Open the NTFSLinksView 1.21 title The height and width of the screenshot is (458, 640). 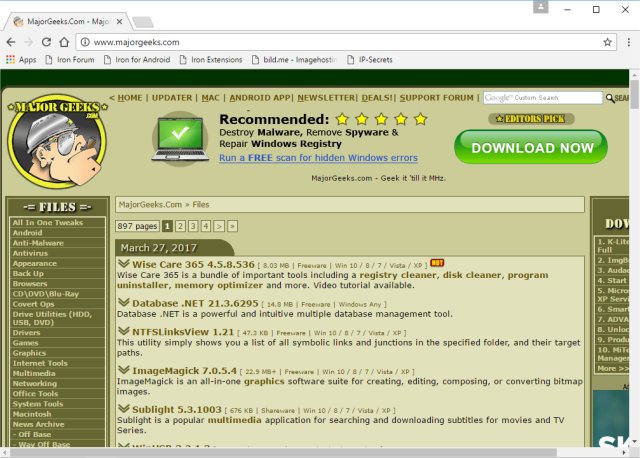(x=183, y=332)
